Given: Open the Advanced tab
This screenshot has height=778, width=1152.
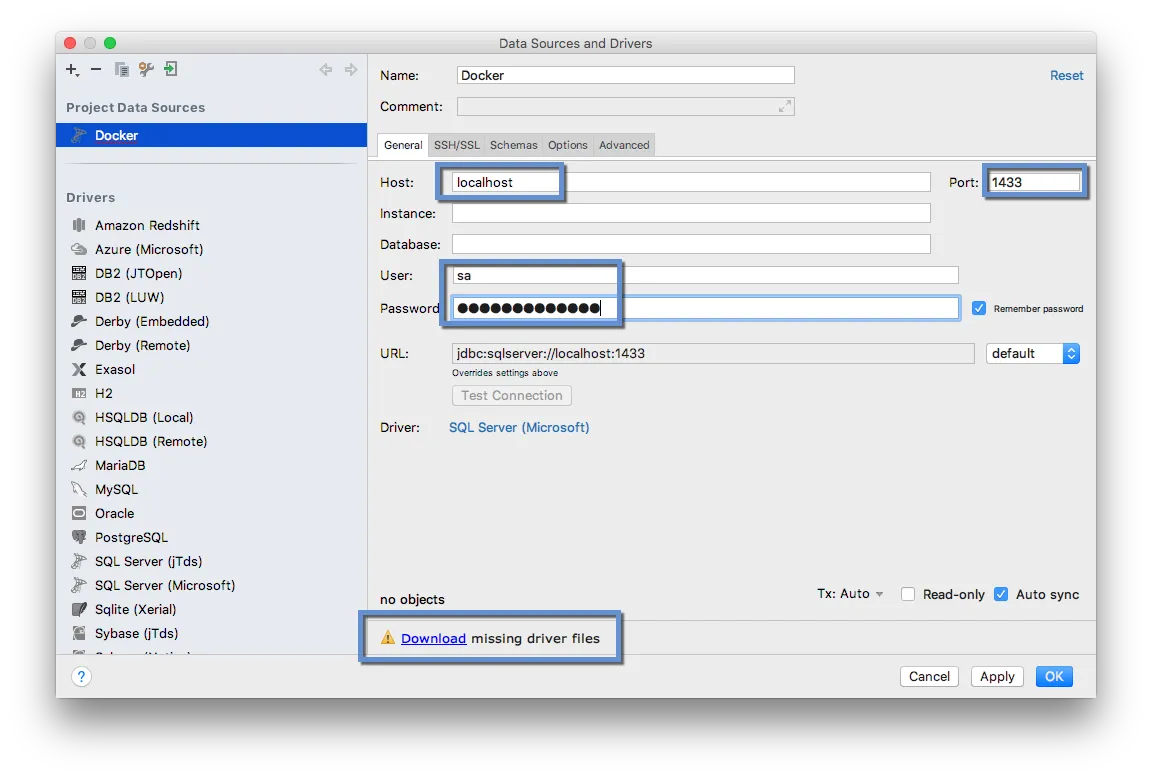Looking at the screenshot, I should [624, 145].
